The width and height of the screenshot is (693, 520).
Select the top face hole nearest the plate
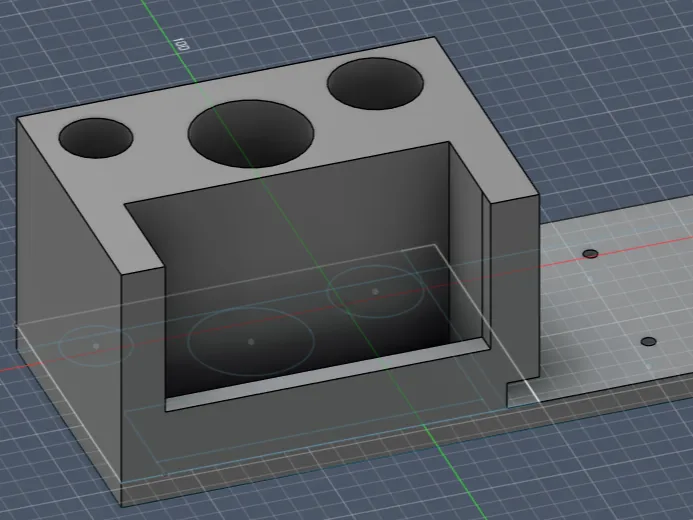[376, 84]
